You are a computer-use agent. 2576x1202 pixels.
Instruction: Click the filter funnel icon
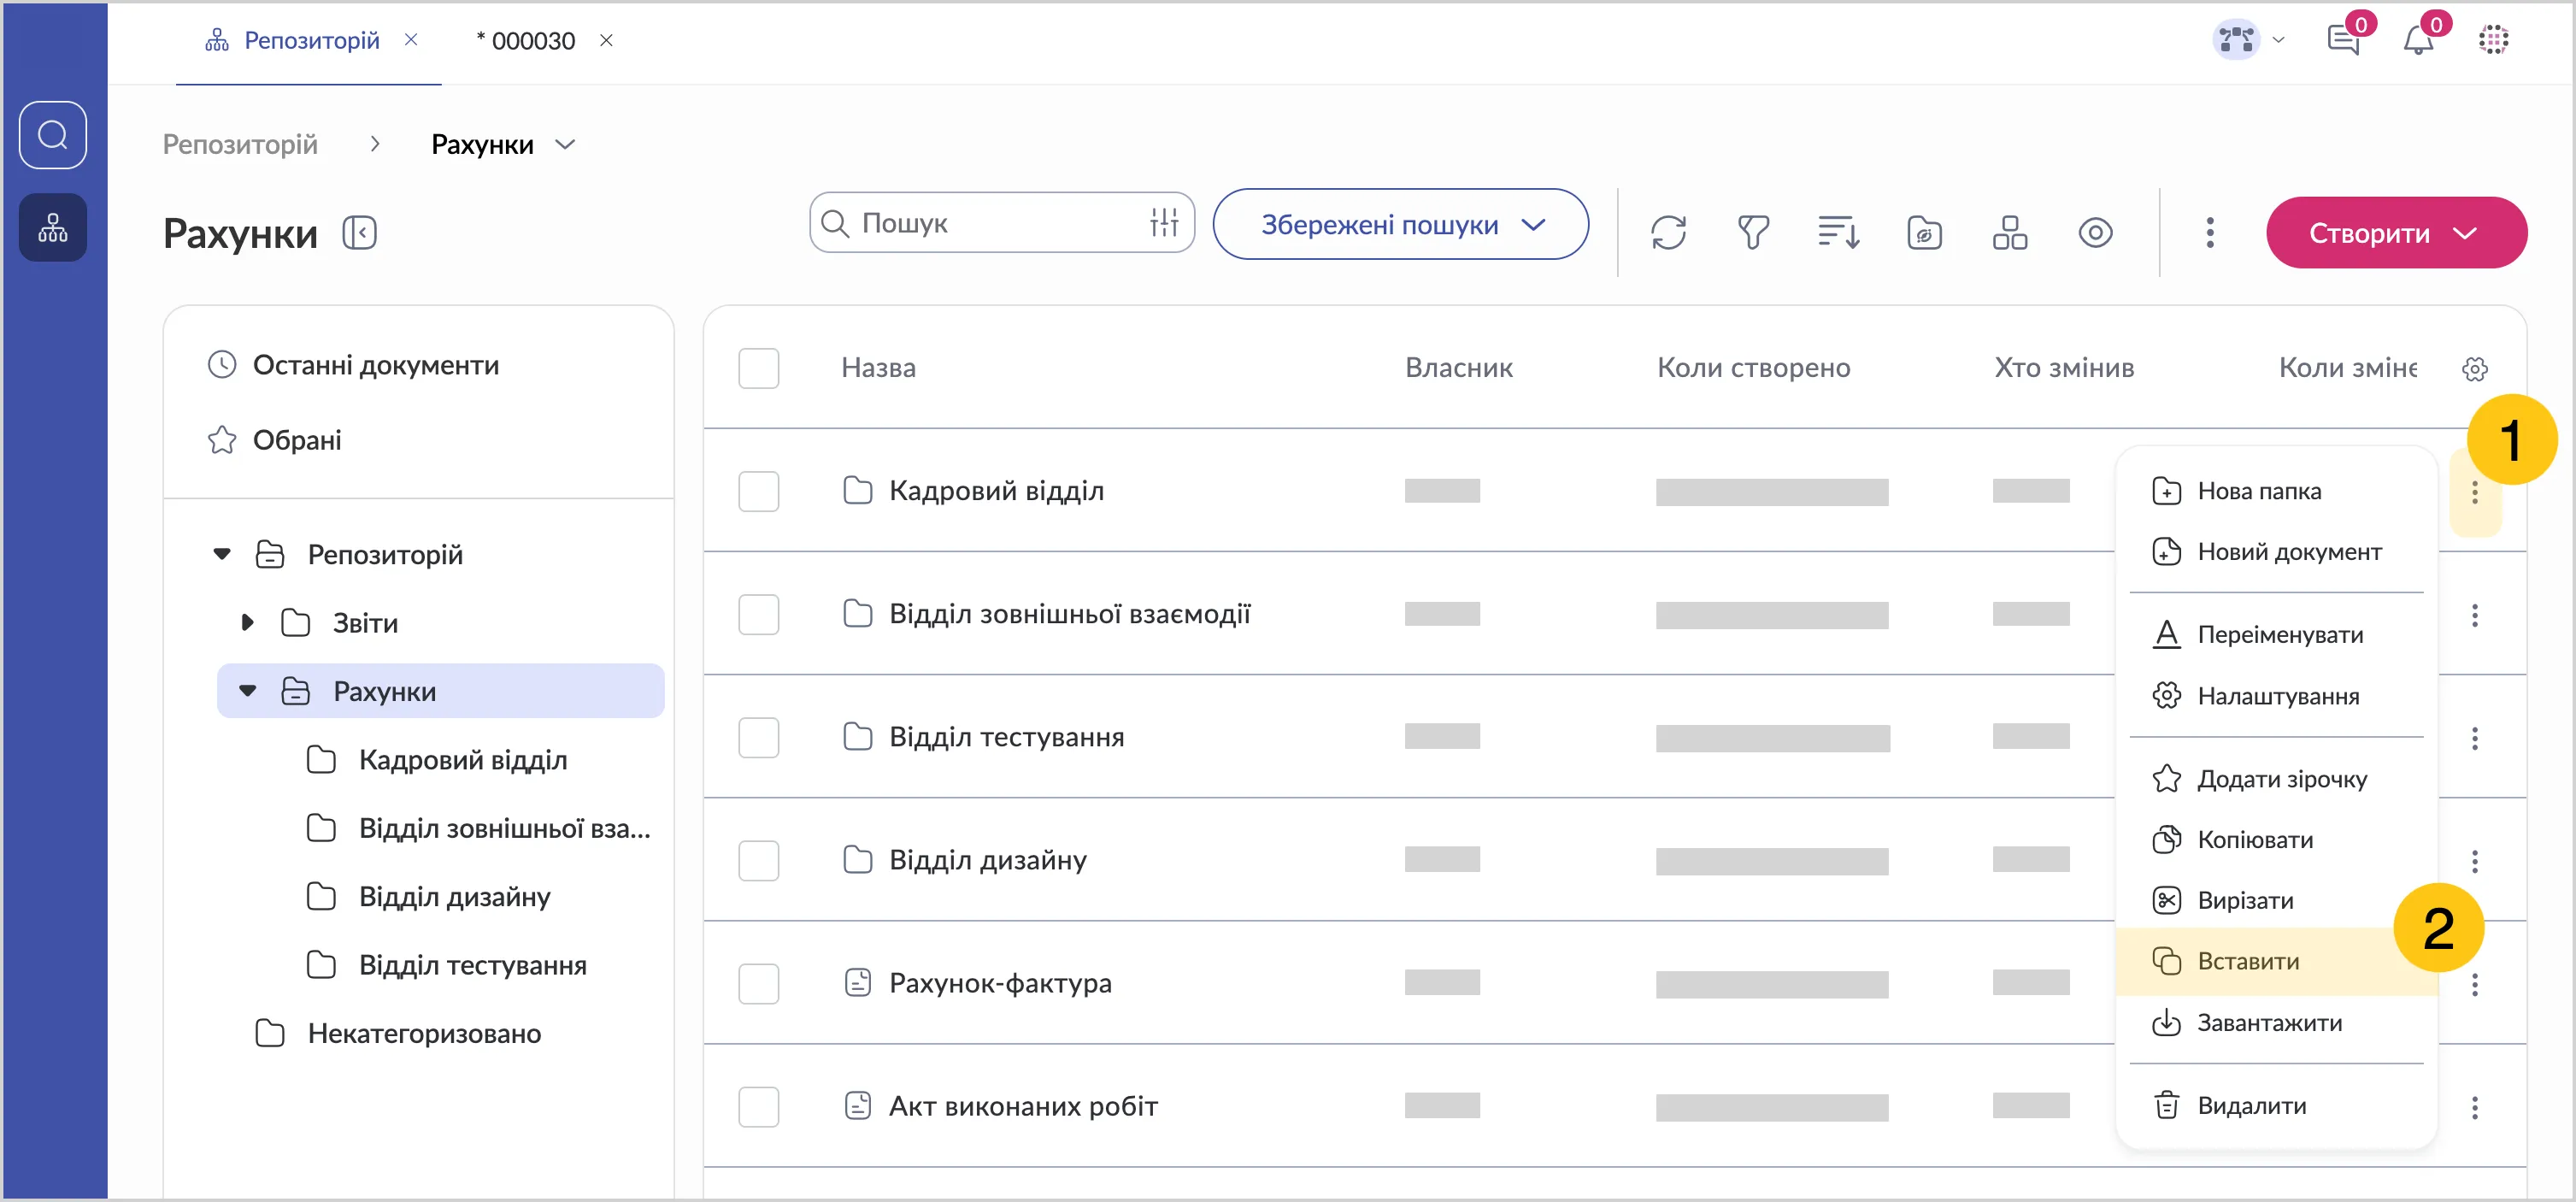pos(1753,233)
